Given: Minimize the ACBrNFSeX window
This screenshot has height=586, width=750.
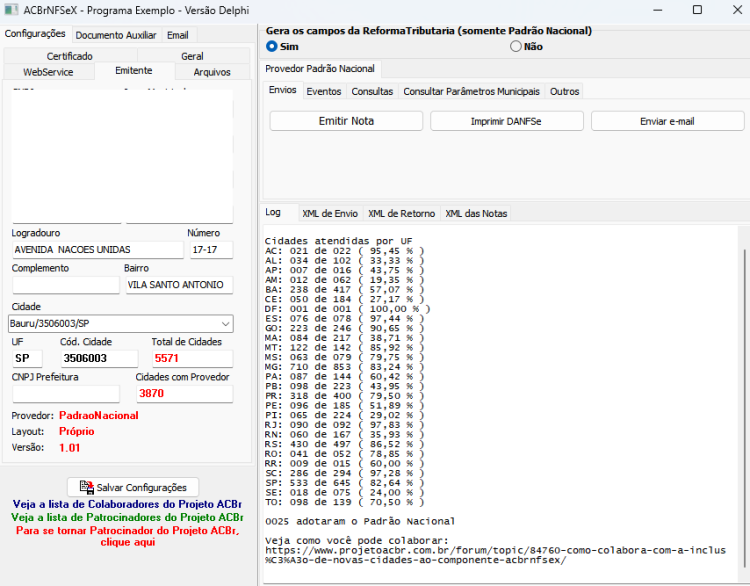Looking at the screenshot, I should [x=658, y=10].
